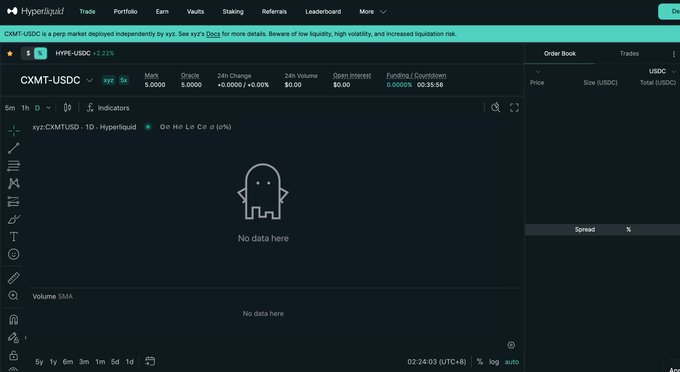Viewport: 680px width, 372px height.
Task: Open the Staking page
Action: (233, 12)
